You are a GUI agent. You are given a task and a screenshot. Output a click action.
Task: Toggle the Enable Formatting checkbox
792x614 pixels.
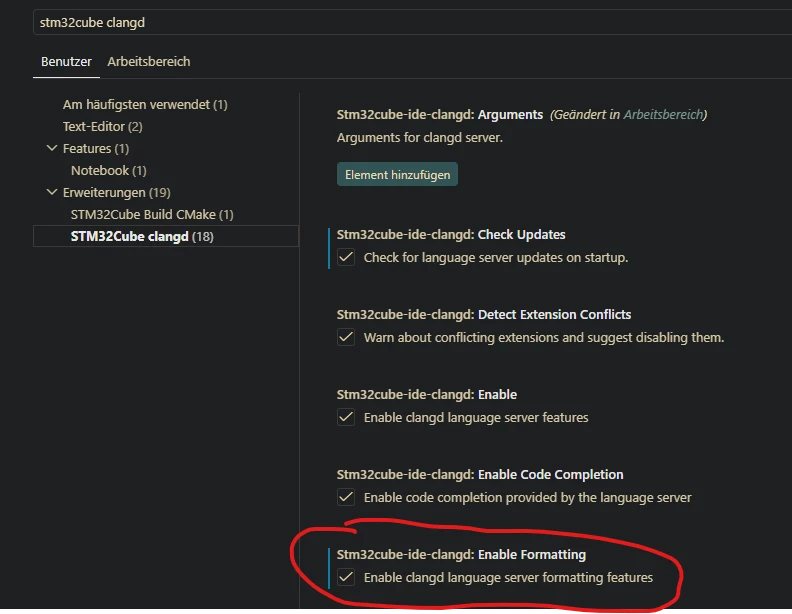(346, 577)
